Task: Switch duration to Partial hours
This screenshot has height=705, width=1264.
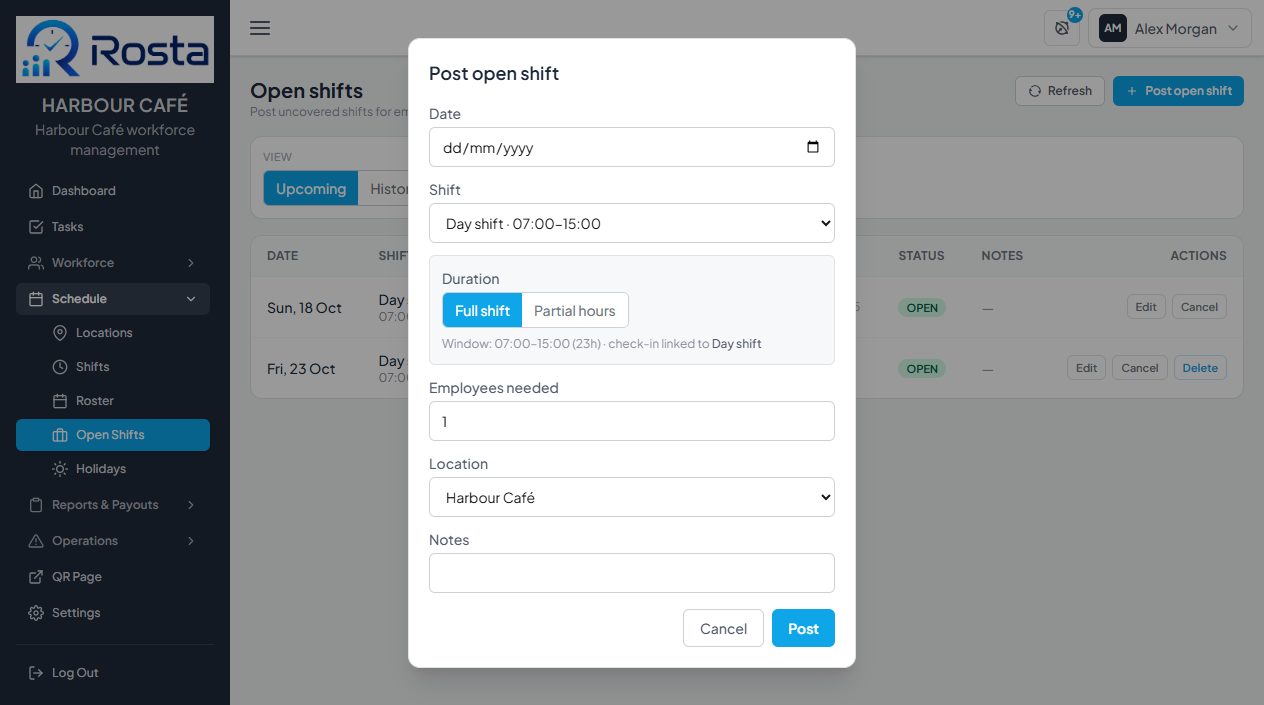Action: pos(575,310)
